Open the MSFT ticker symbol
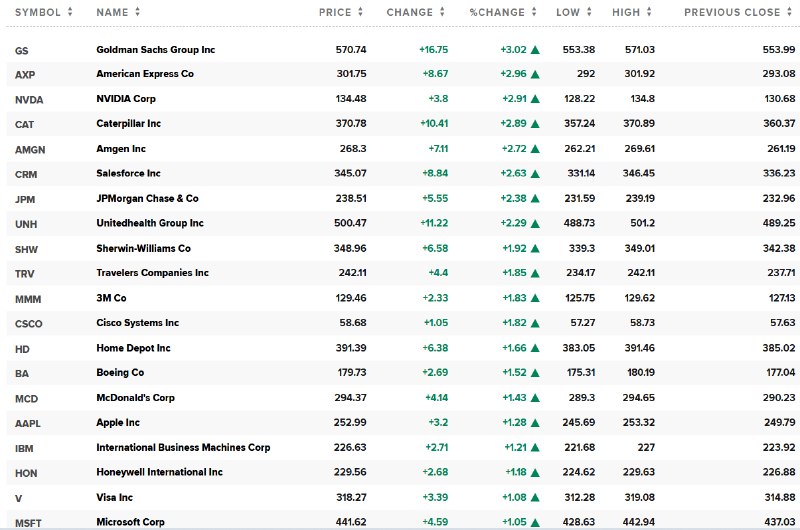The height and width of the screenshot is (530, 800). tap(28, 523)
